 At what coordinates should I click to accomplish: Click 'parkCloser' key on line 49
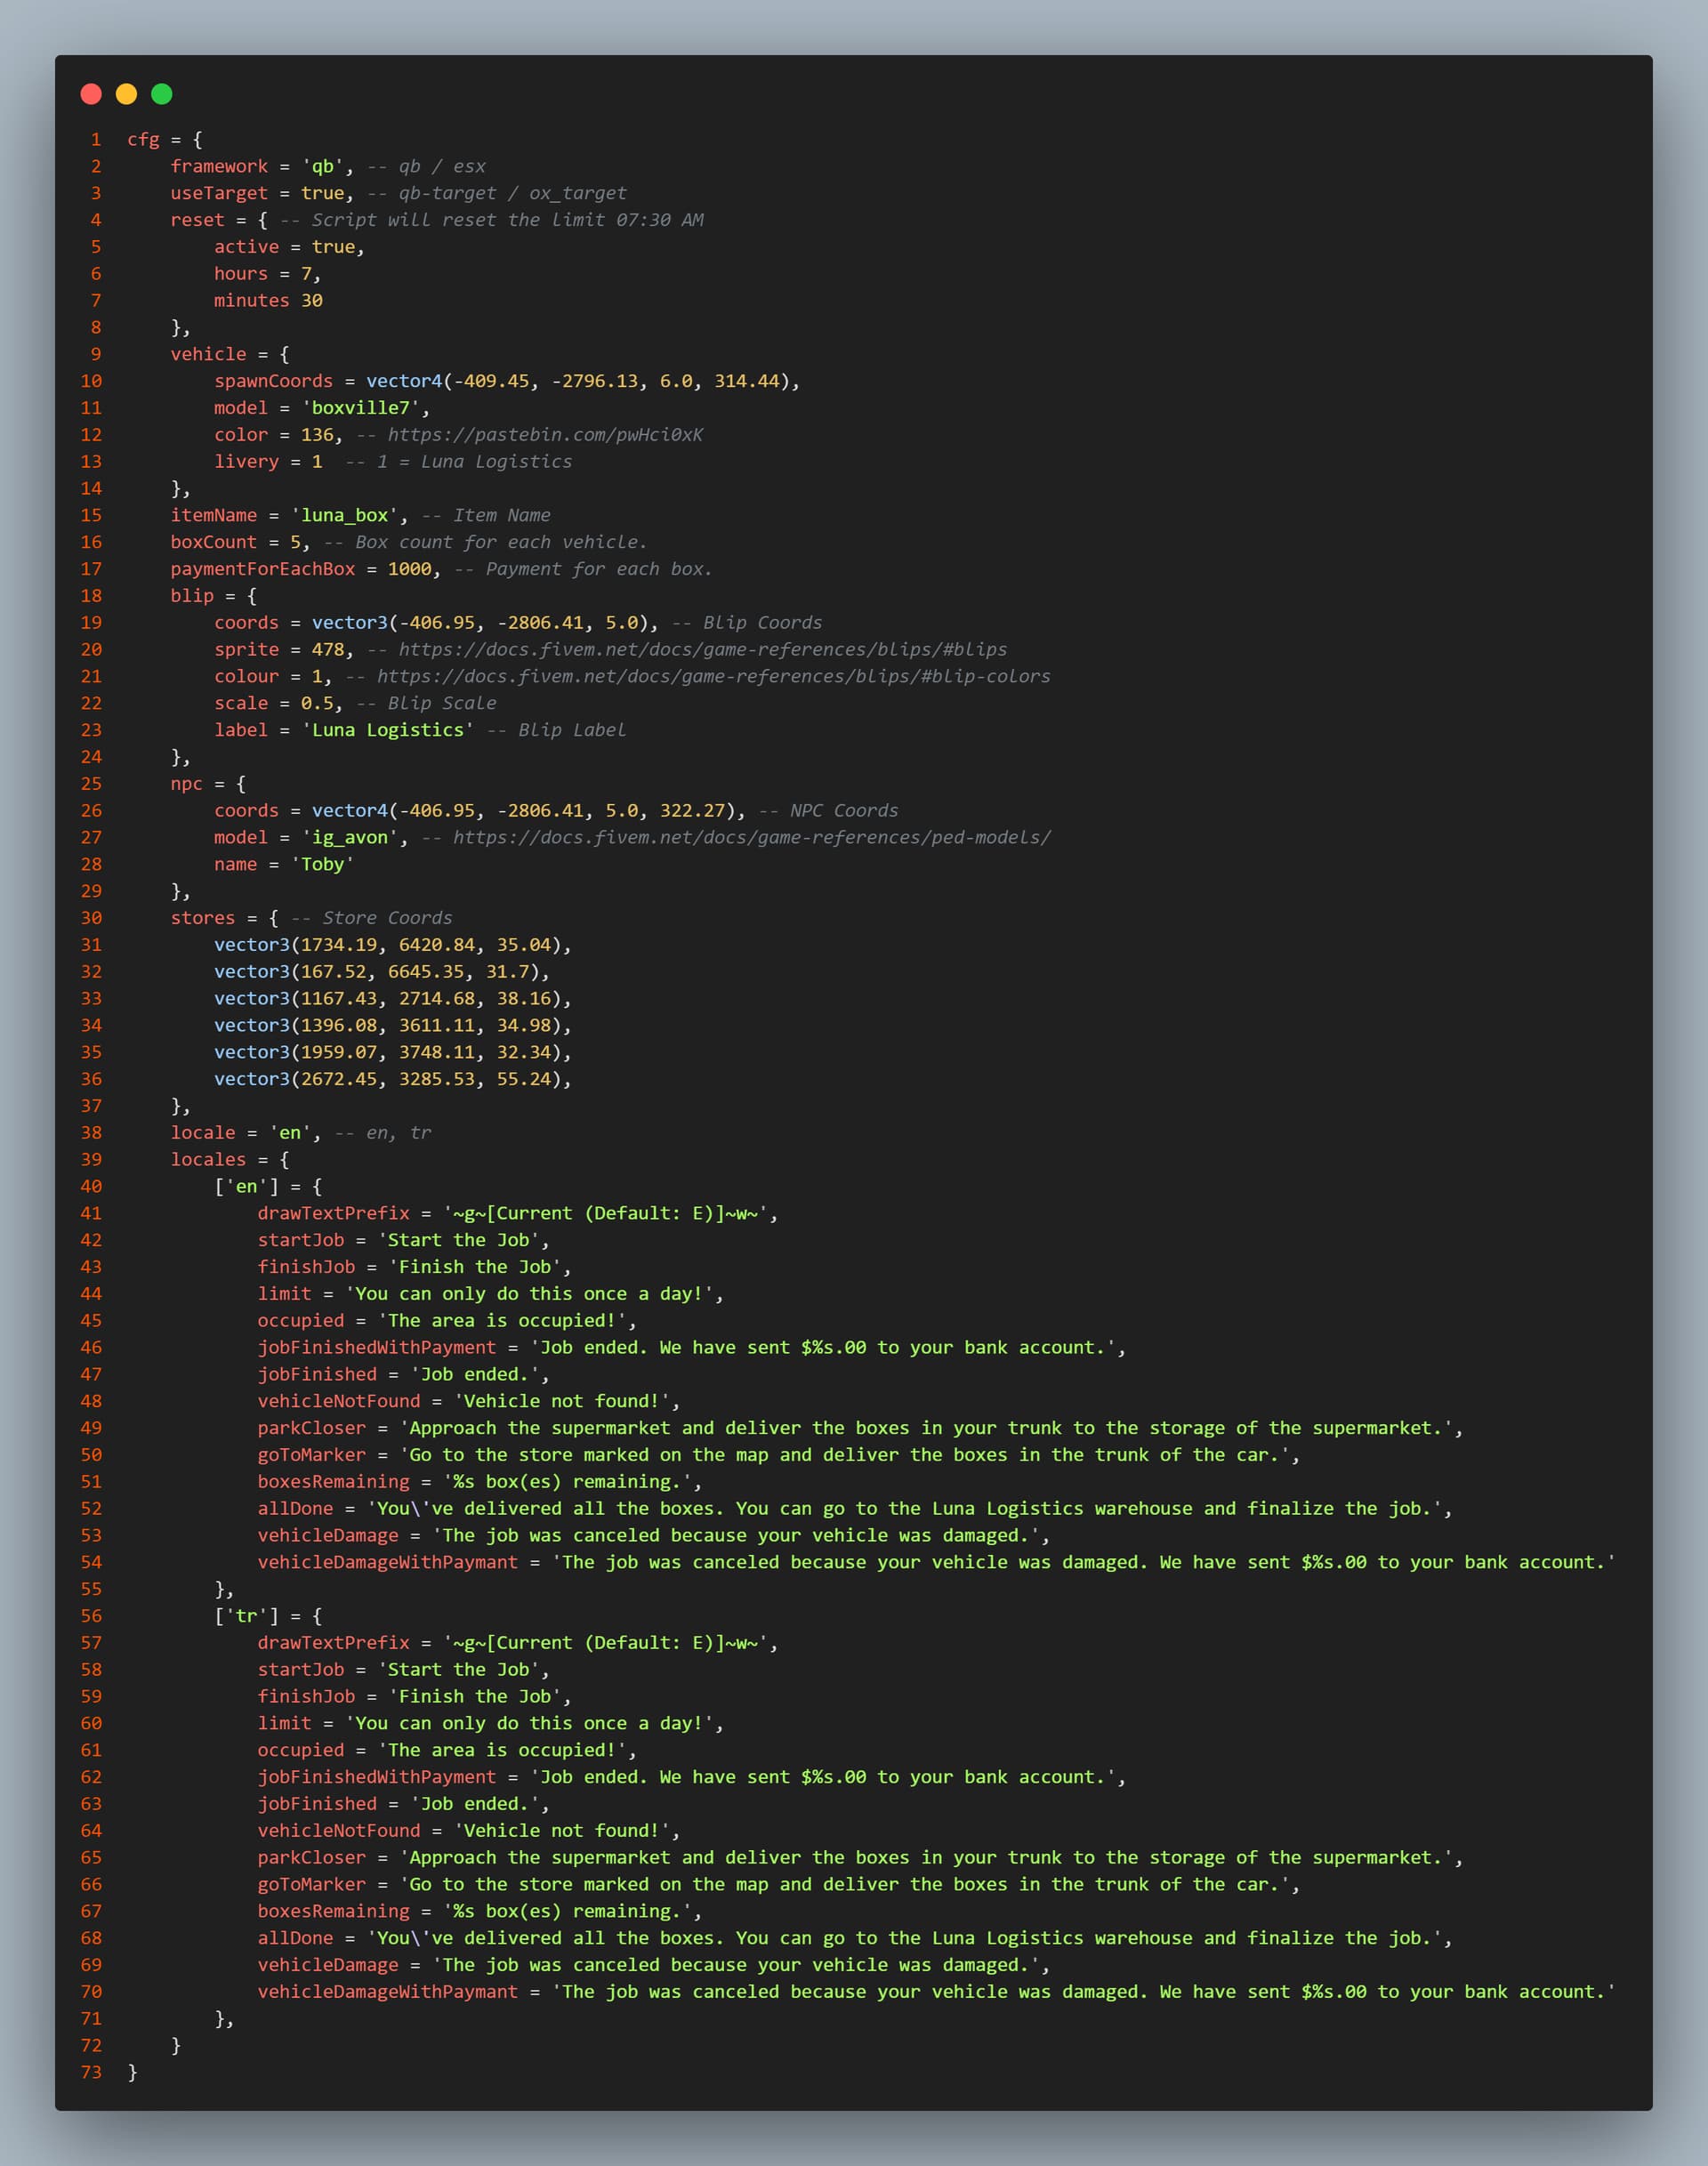pos(312,1428)
